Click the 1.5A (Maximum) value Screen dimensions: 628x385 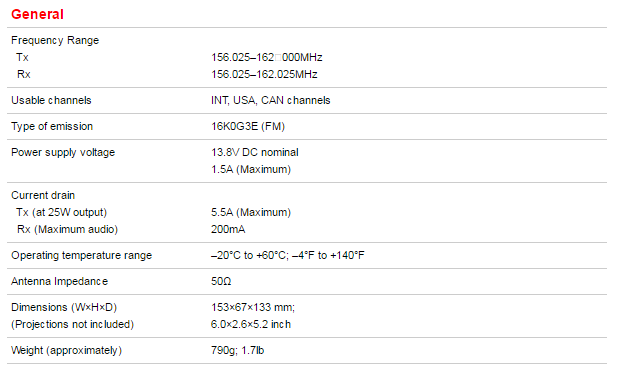coord(251,169)
